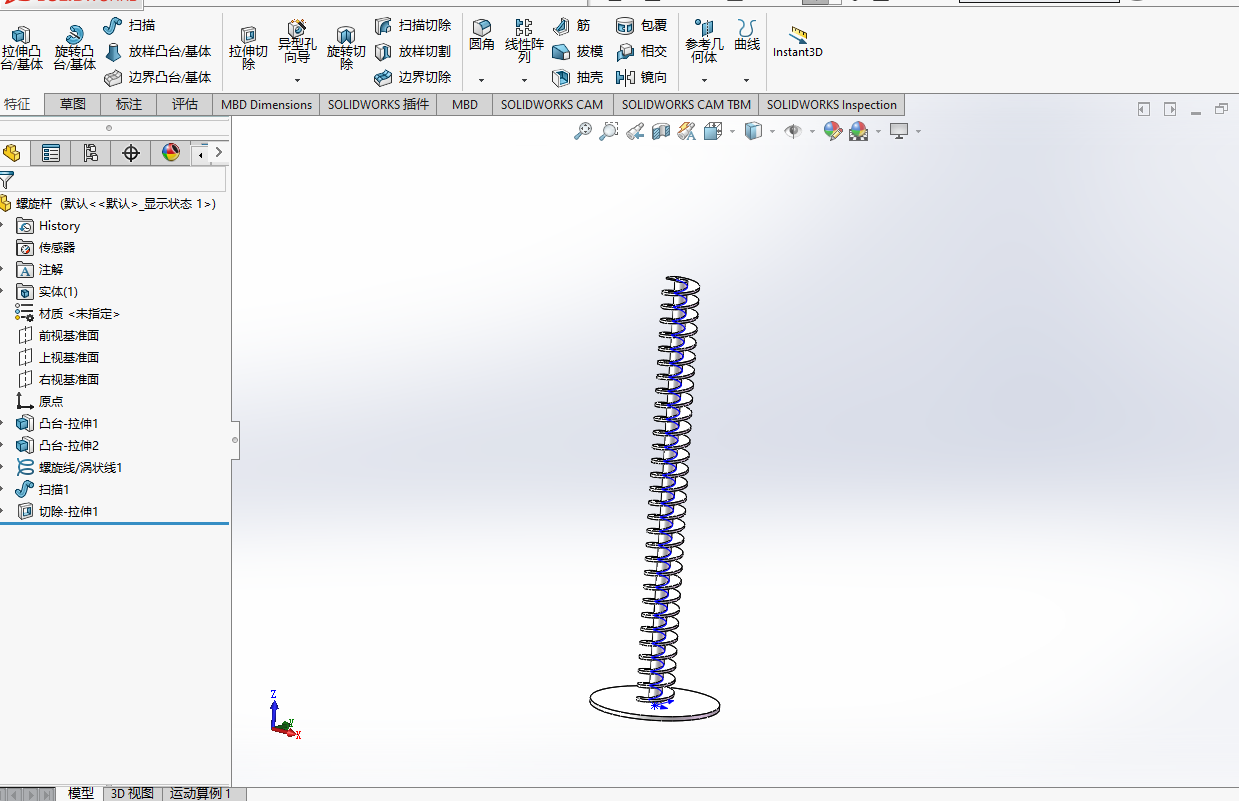Image resolution: width=1239 pixels, height=801 pixels.
Task: Open the DisplayManager color ball tab
Action: click(x=171, y=153)
